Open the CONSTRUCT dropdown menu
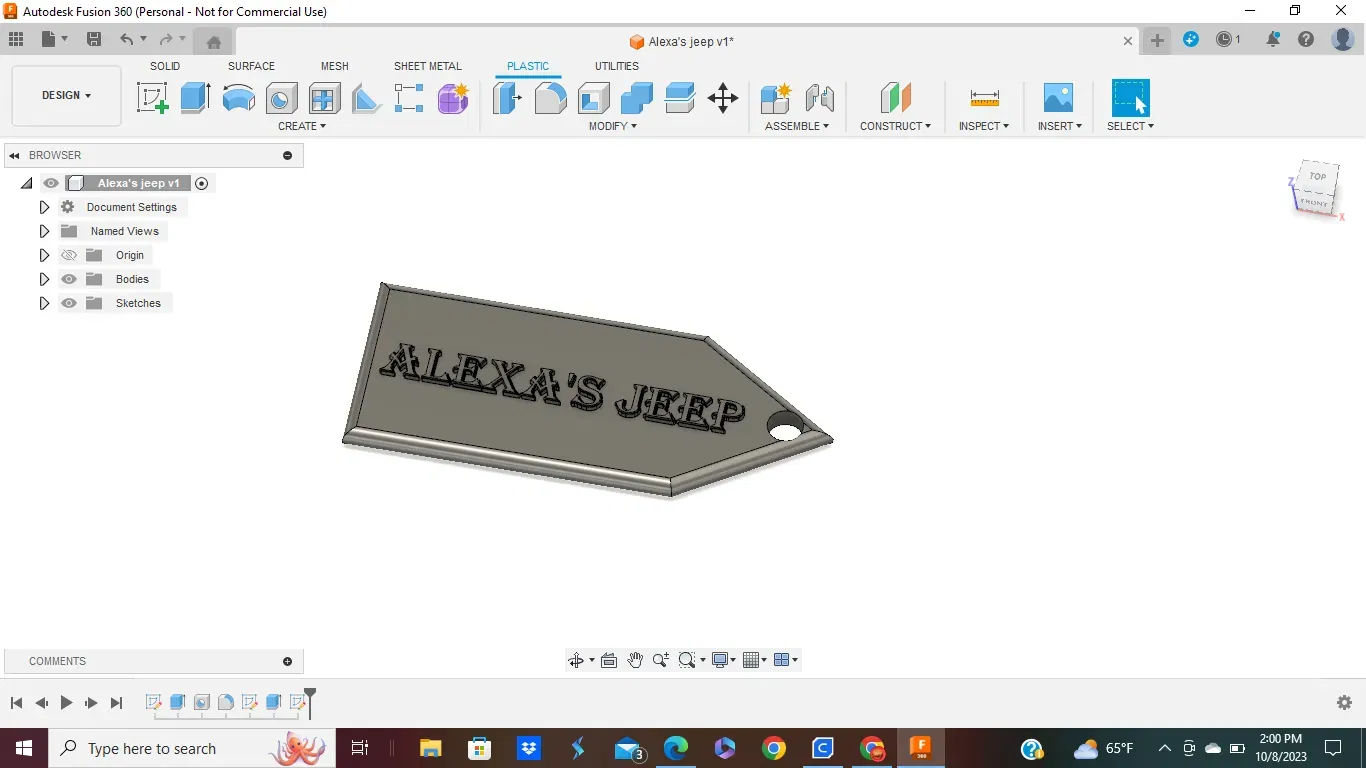This screenshot has width=1366, height=768. coord(895,126)
